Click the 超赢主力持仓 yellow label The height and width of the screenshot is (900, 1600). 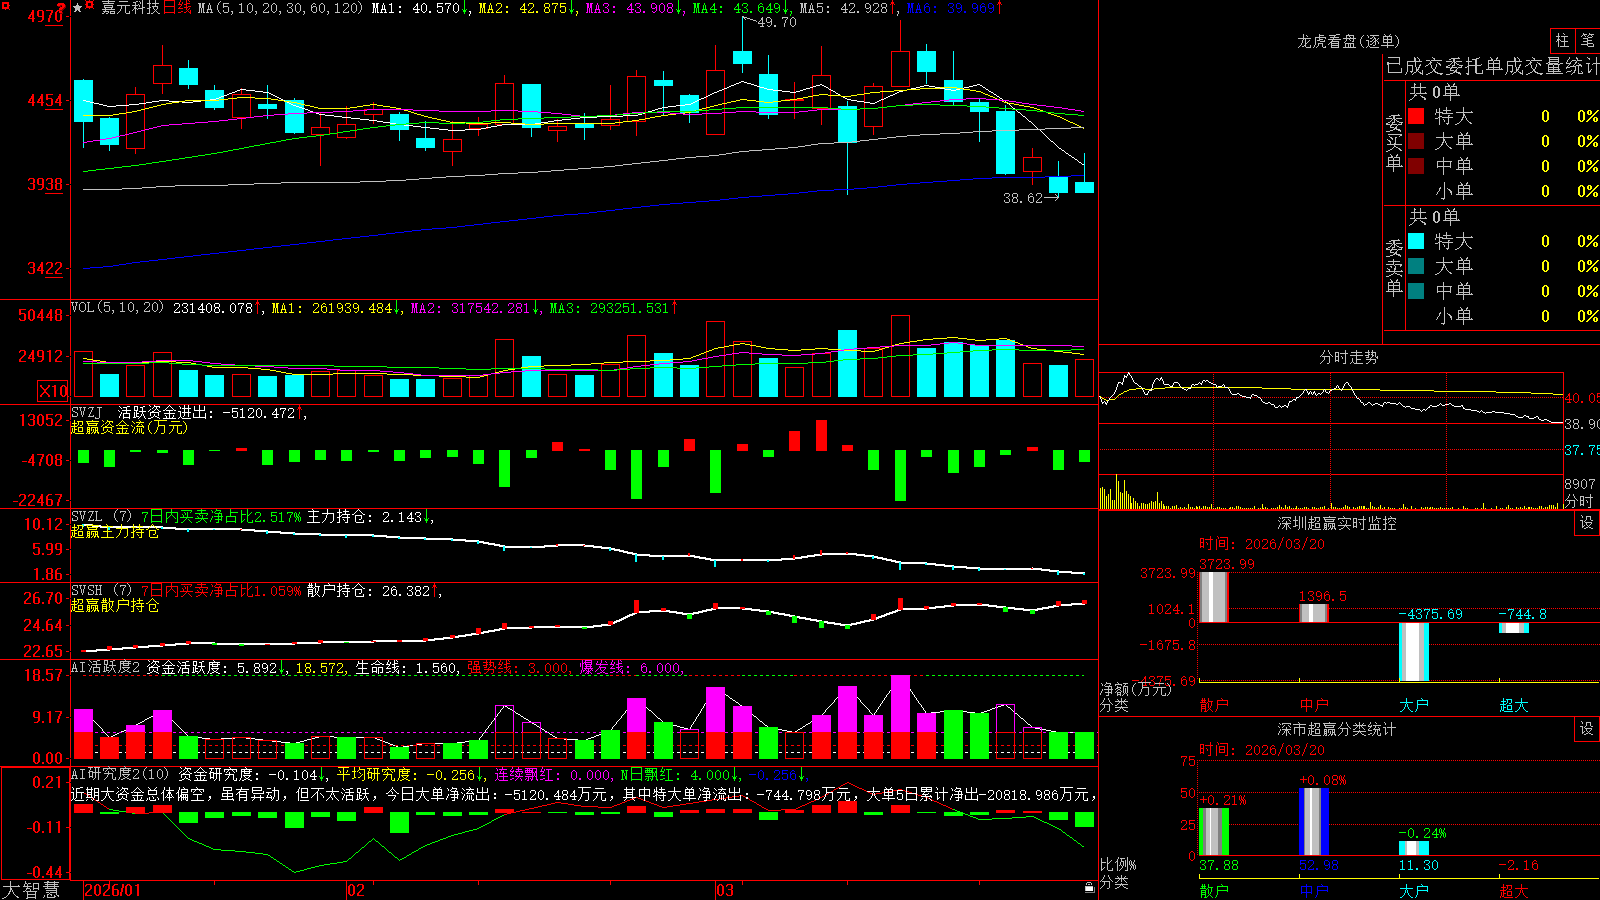point(115,532)
